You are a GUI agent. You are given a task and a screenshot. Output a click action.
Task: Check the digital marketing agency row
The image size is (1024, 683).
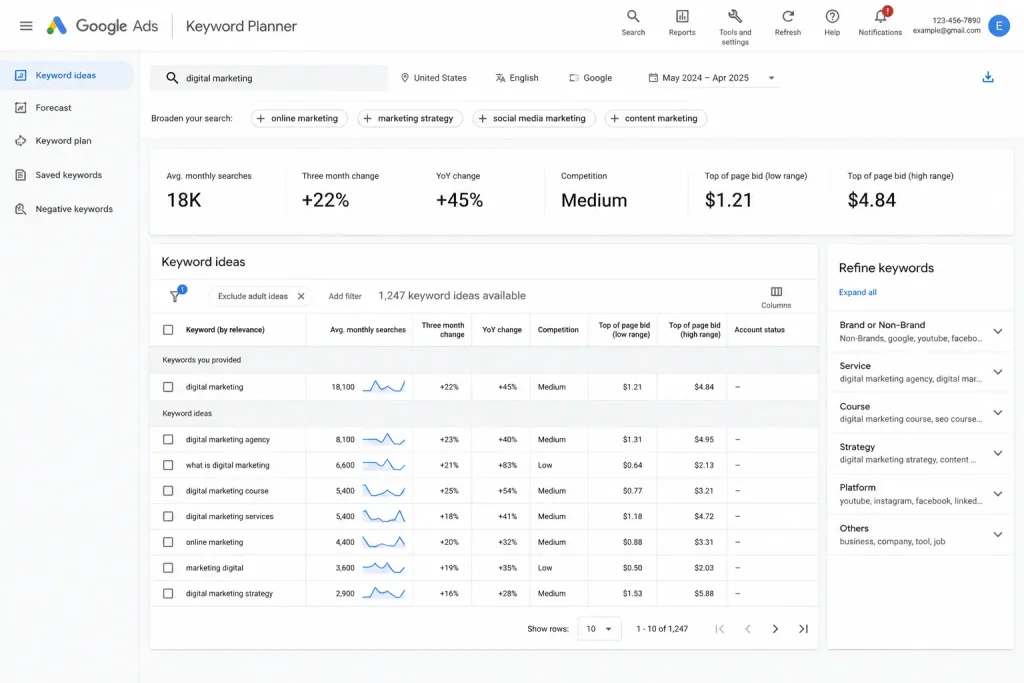pos(168,439)
